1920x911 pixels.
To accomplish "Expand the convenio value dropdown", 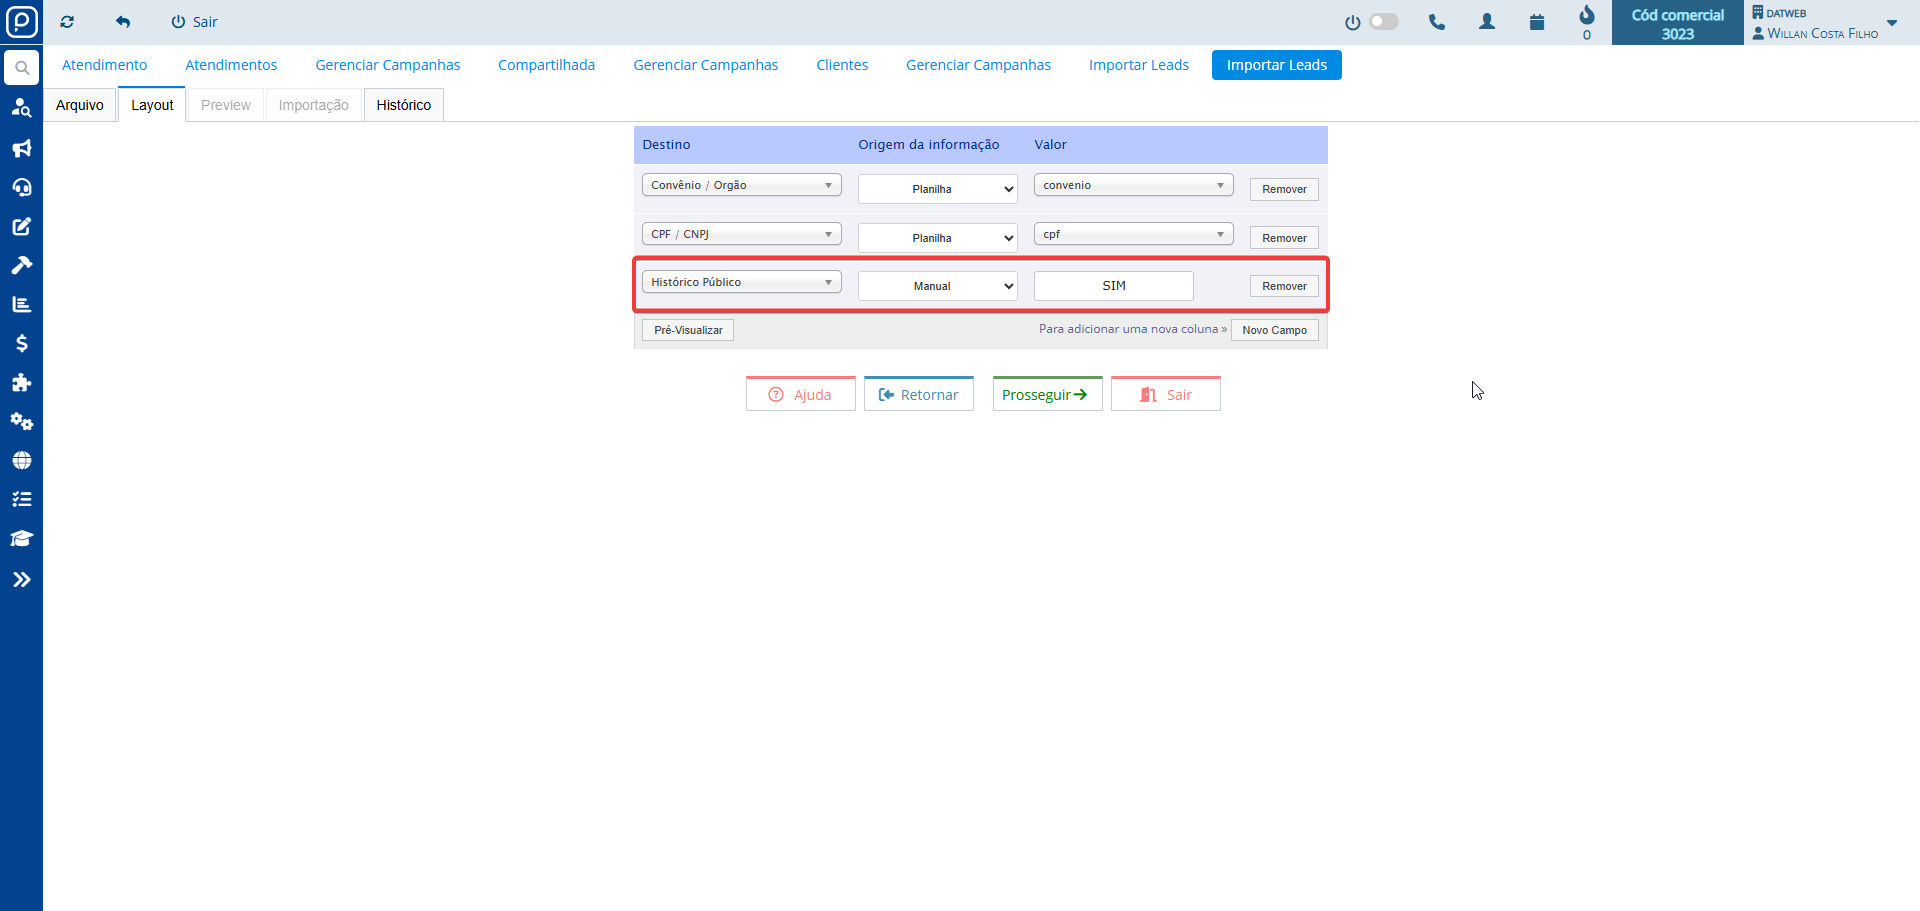I will click(1133, 186).
